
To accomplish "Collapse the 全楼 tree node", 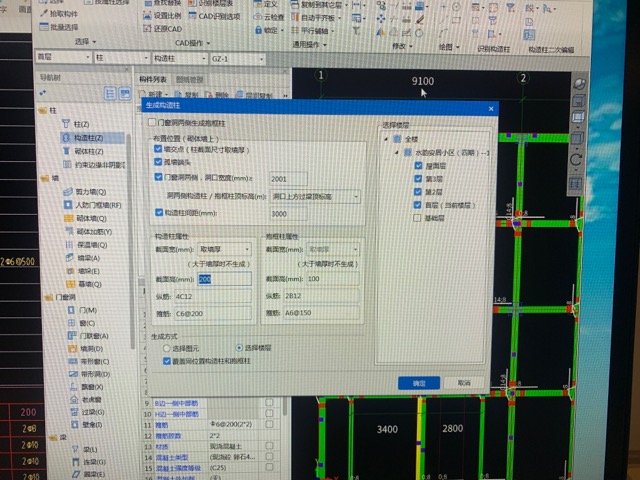I will pyautogui.click(x=386, y=139).
